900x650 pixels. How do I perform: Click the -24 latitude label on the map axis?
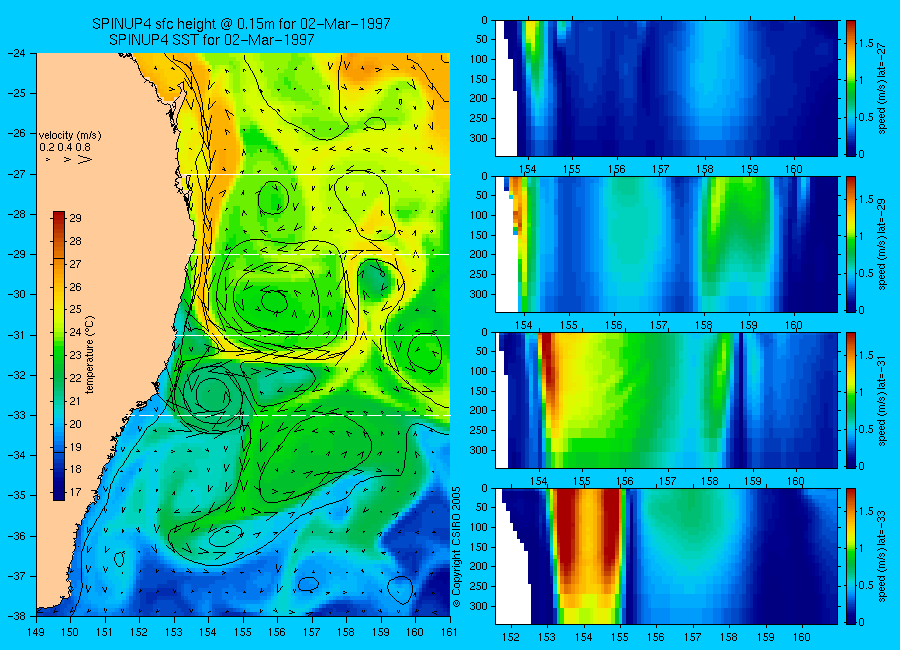coord(15,53)
